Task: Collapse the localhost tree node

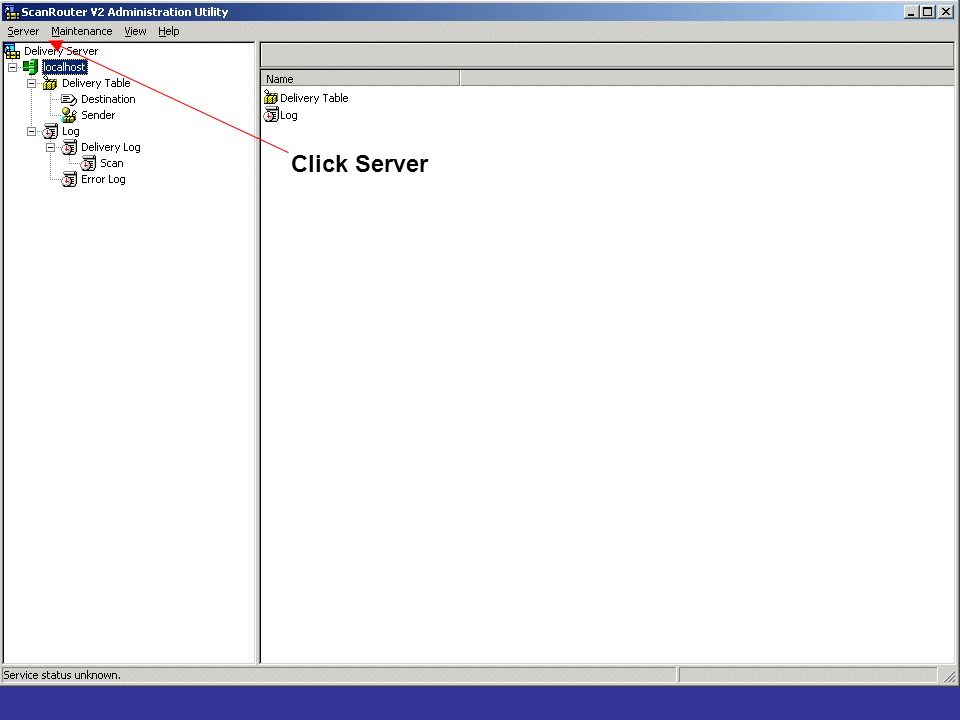Action: tap(12, 67)
